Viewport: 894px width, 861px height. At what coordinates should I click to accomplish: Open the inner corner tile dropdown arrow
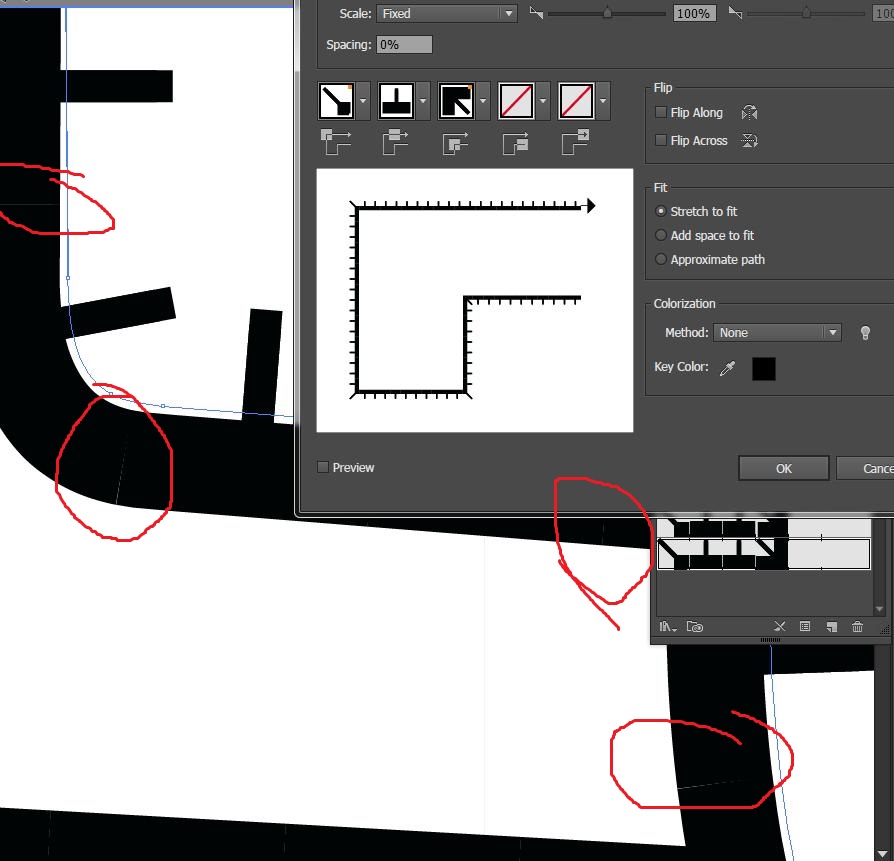click(x=483, y=101)
